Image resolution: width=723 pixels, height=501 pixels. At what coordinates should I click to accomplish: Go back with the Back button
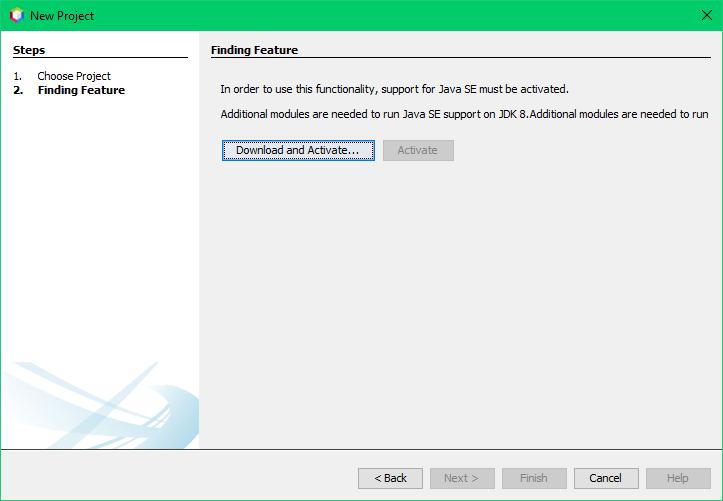390,478
